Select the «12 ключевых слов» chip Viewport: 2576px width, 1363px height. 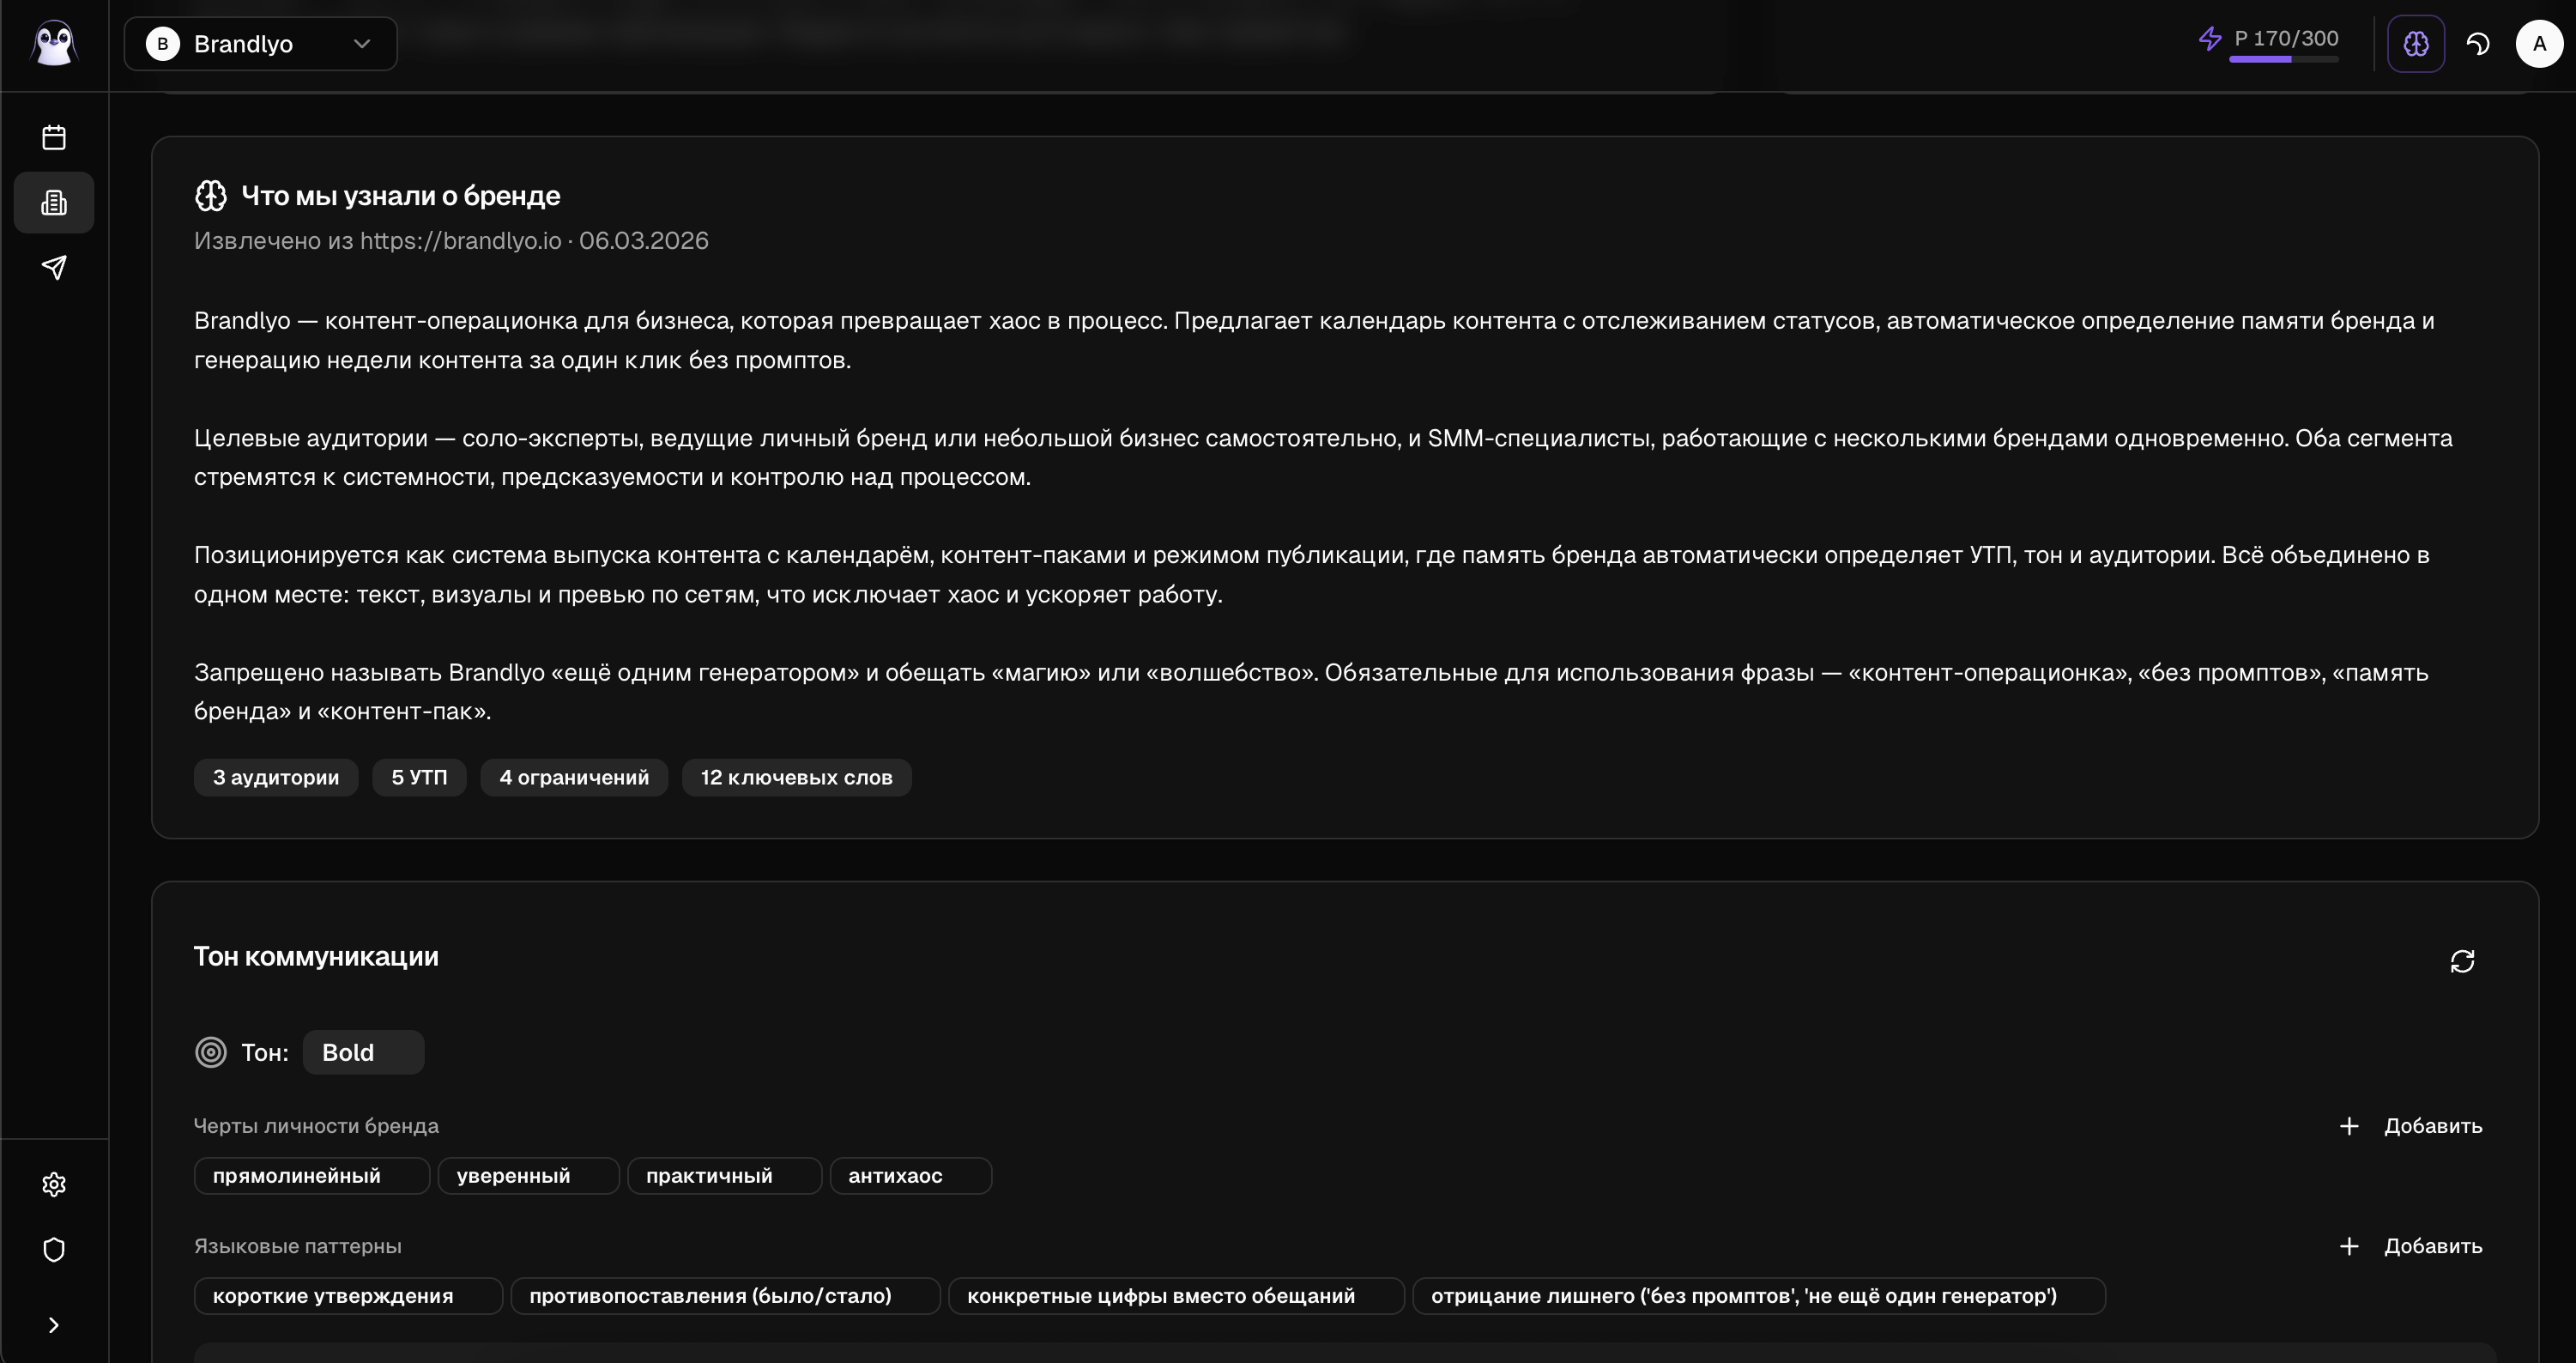[x=796, y=777]
